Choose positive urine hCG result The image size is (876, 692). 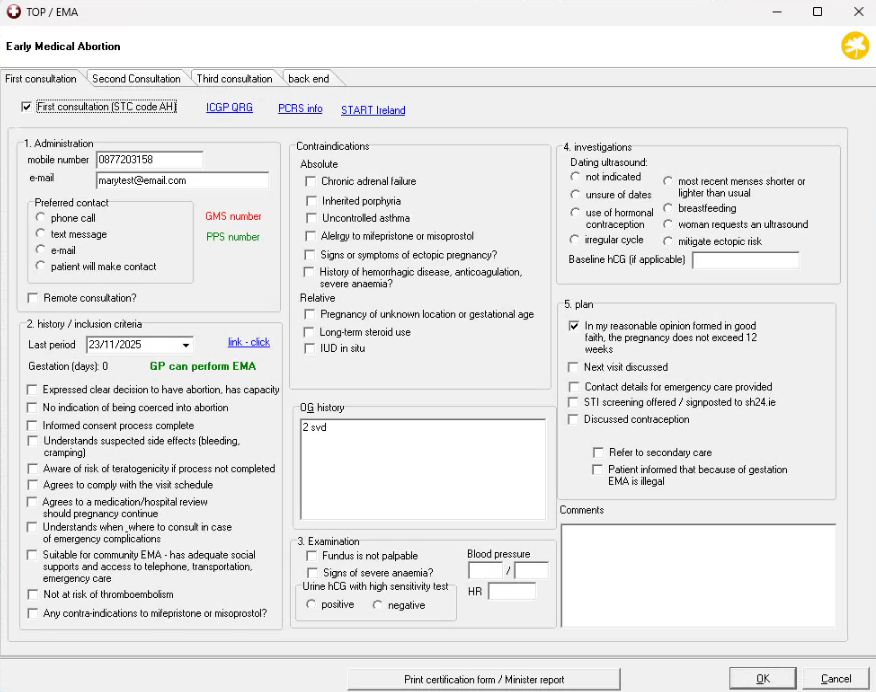[x=312, y=605]
